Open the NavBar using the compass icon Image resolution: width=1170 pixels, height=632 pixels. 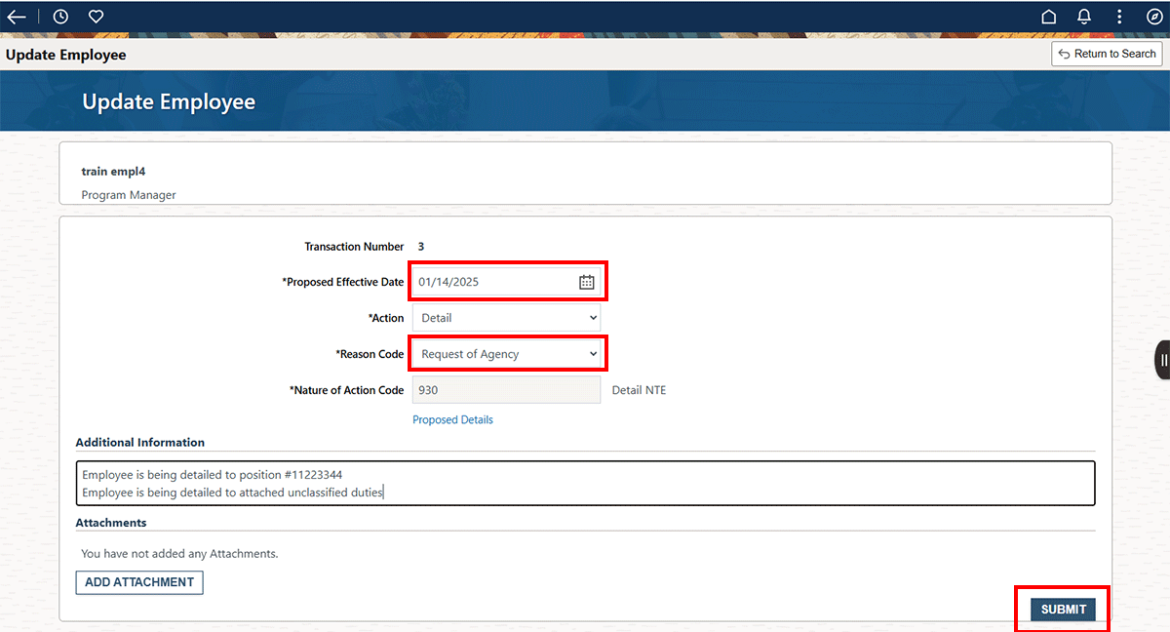click(x=1154, y=16)
